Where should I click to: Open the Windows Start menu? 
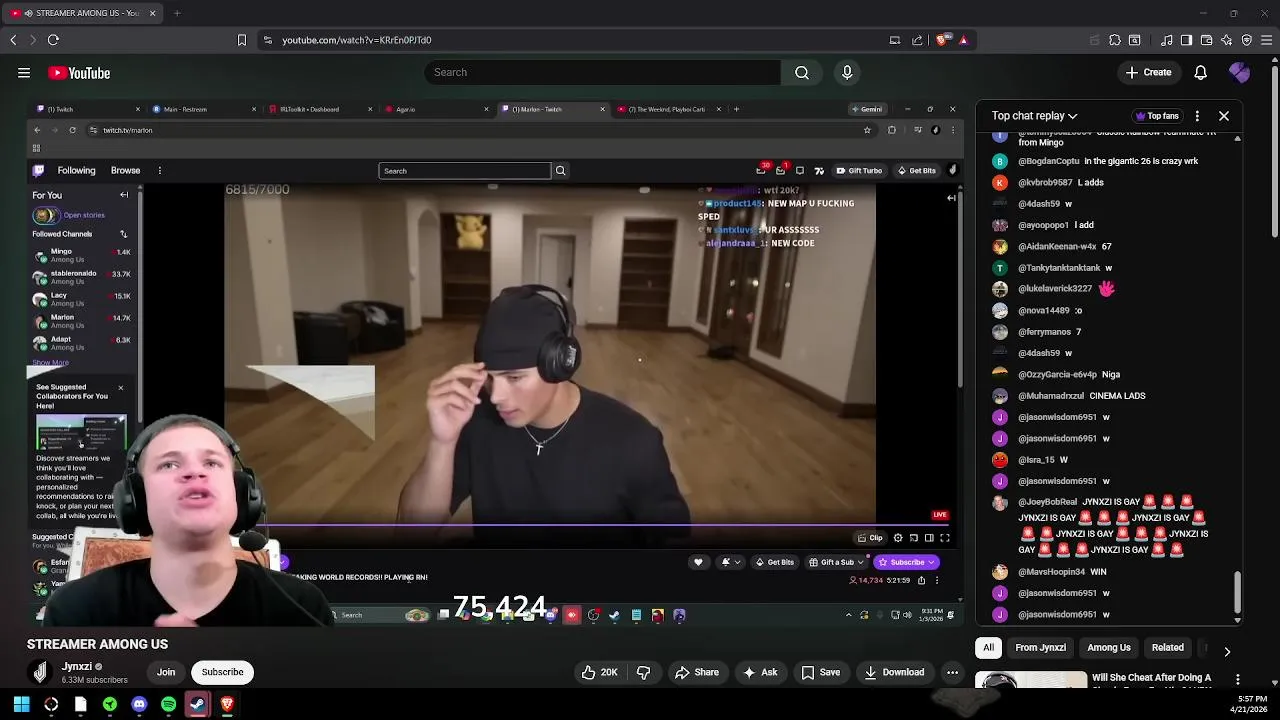click(x=21, y=704)
